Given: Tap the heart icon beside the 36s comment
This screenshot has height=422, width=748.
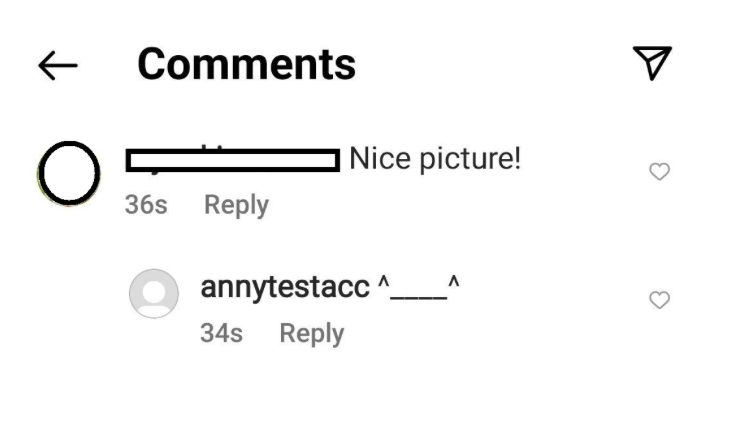Looking at the screenshot, I should click(660, 172).
